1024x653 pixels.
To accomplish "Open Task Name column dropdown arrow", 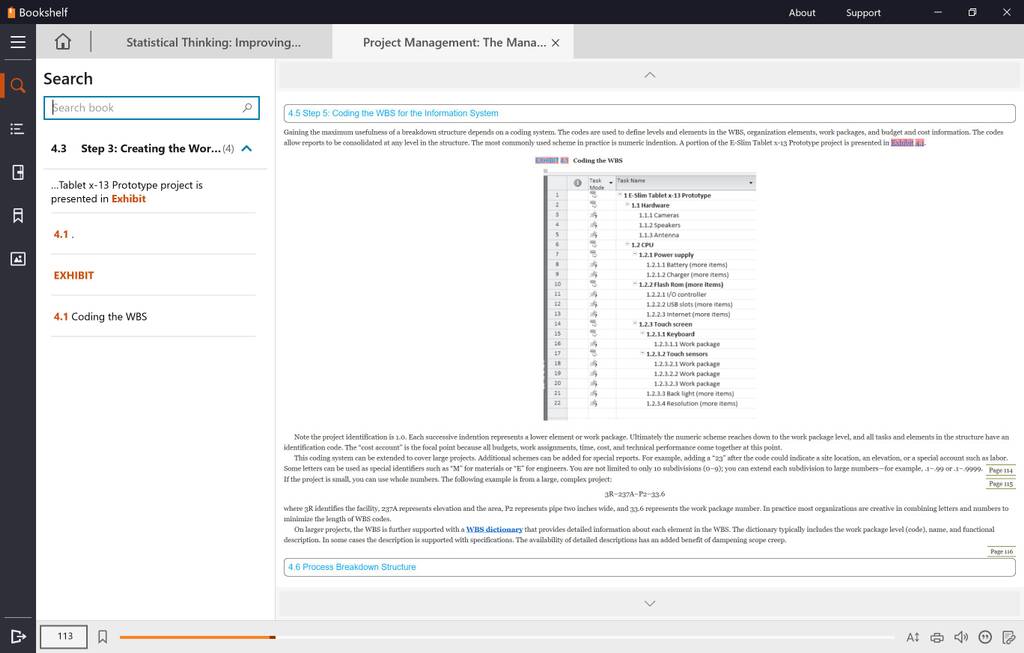I will (x=750, y=183).
